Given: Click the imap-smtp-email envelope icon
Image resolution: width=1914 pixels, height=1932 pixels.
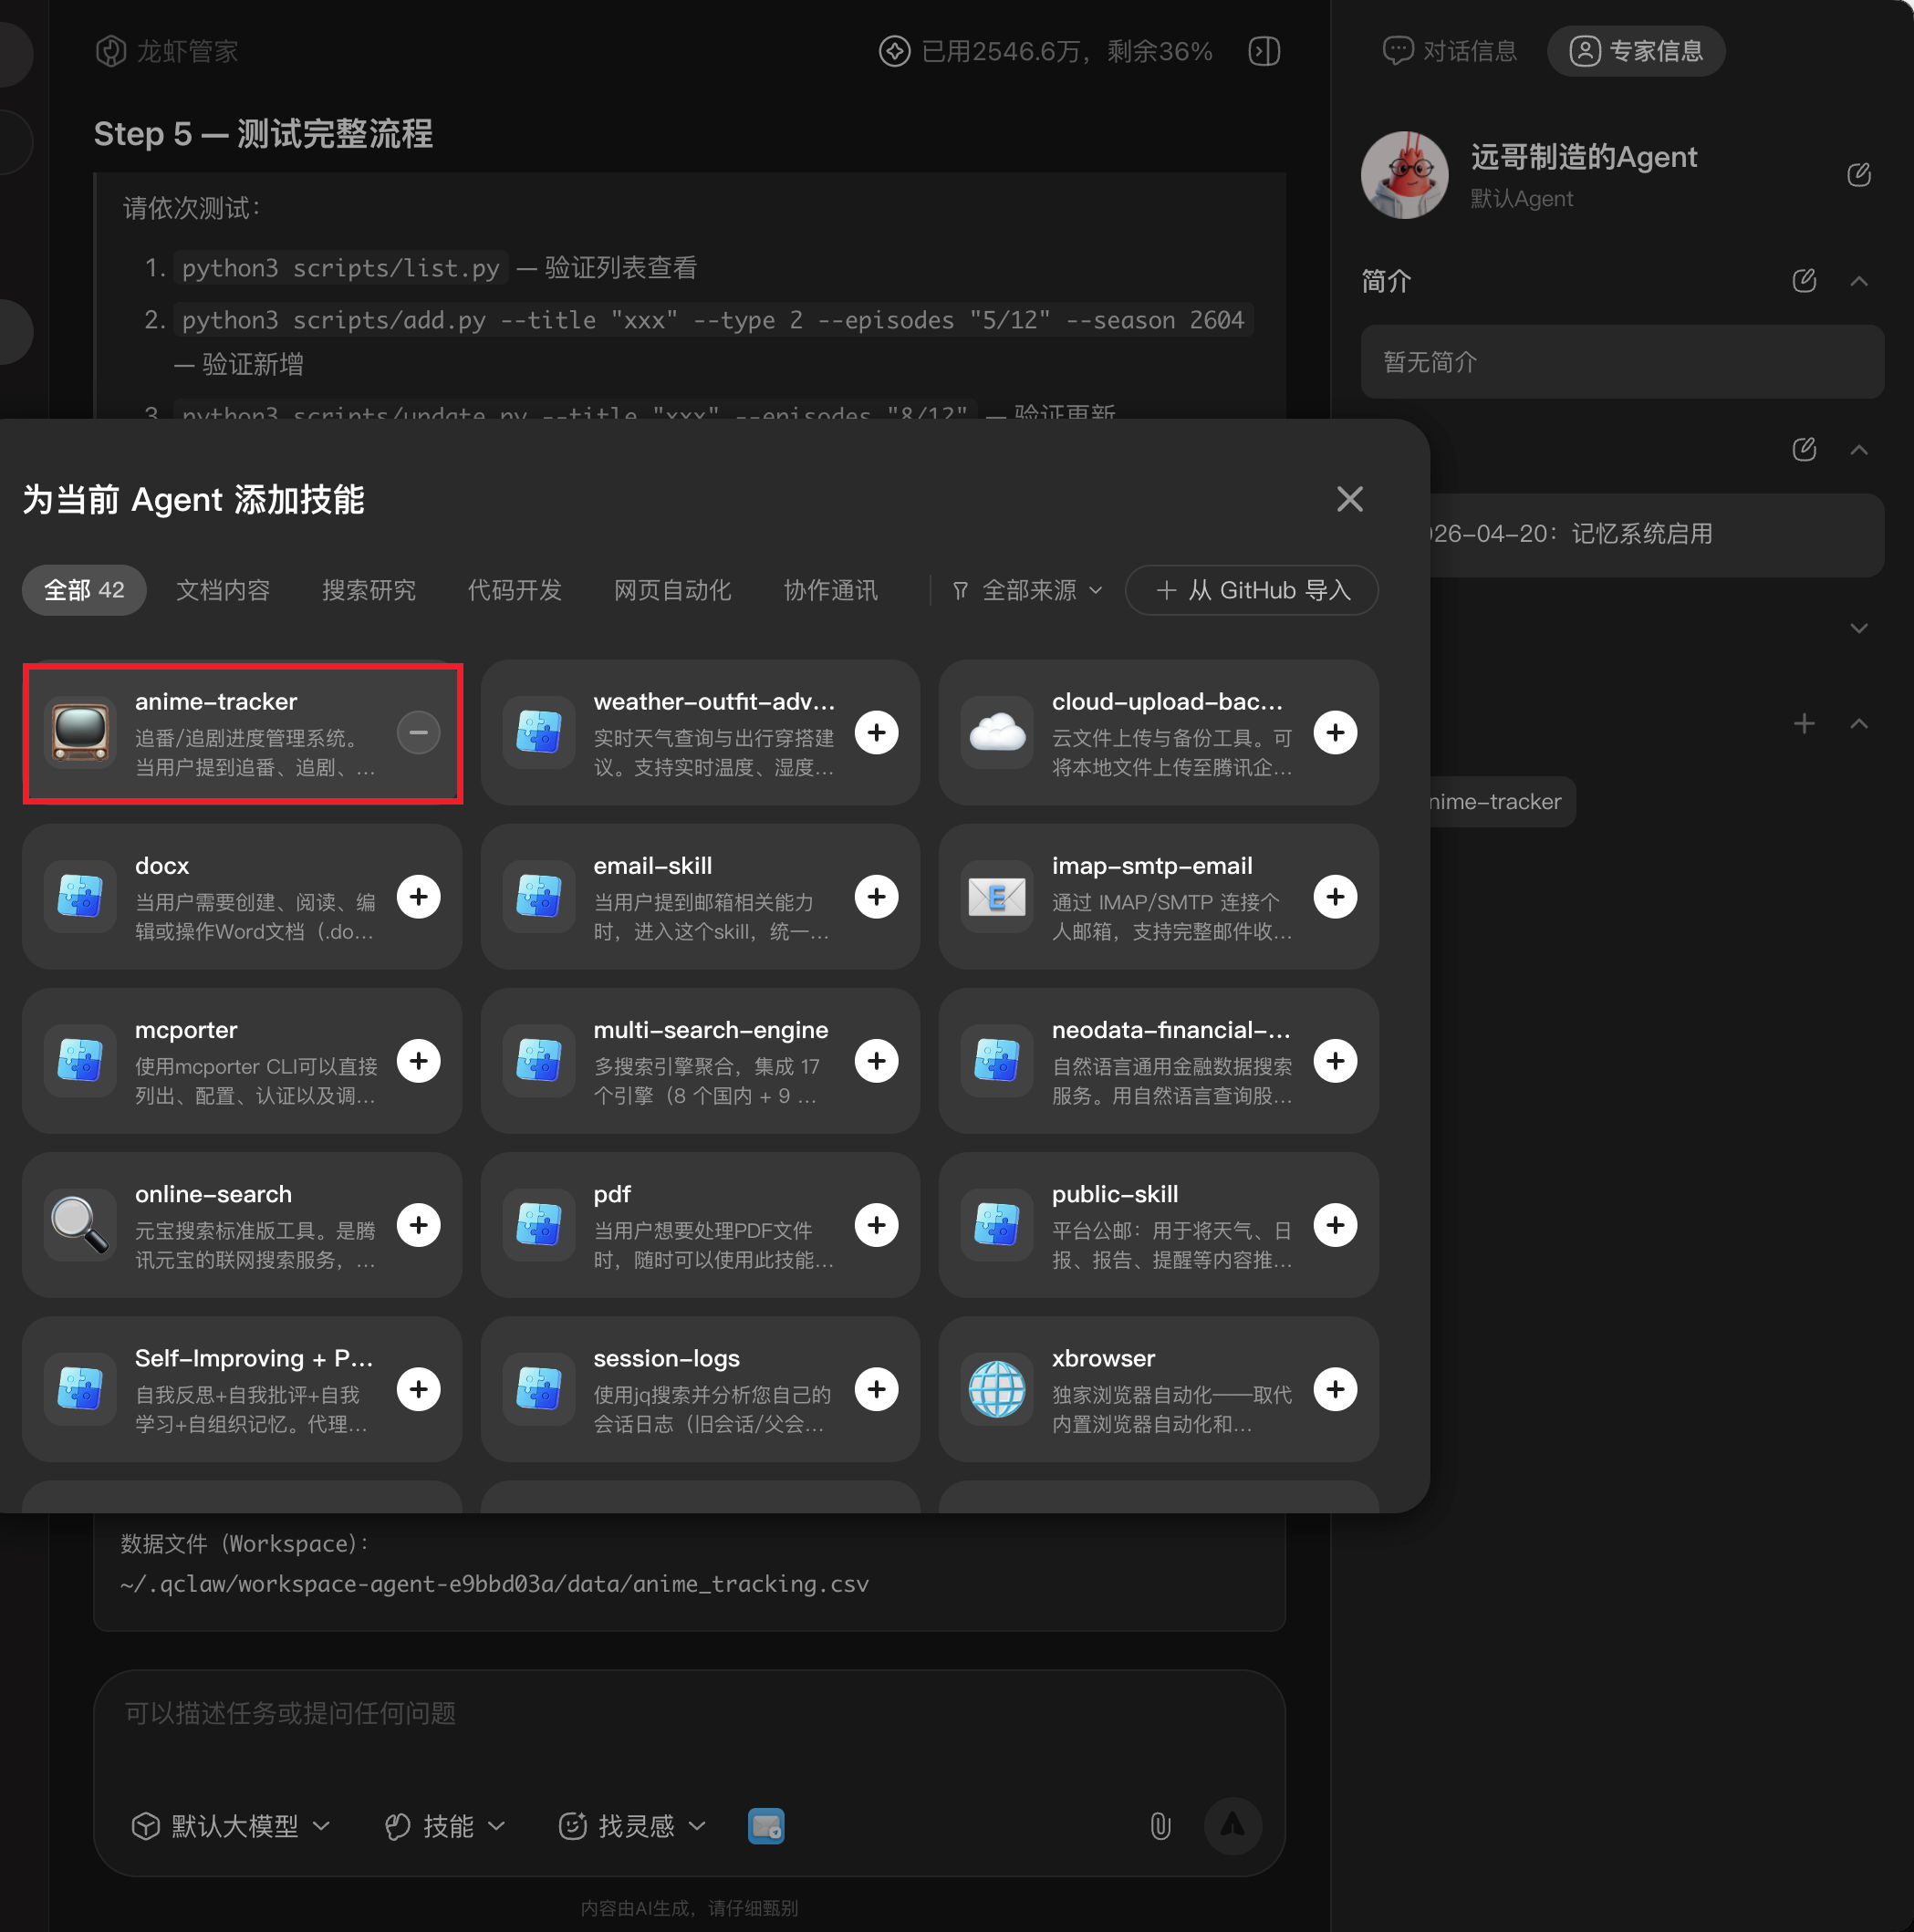Looking at the screenshot, I should [x=996, y=896].
